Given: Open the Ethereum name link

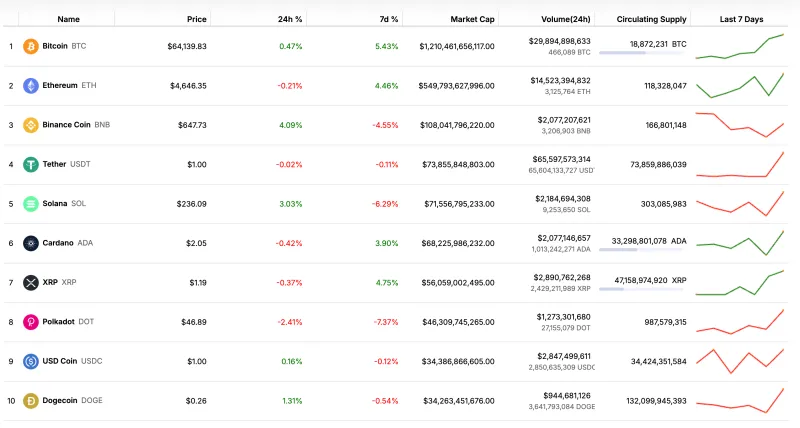Looking at the screenshot, I should tap(60, 85).
